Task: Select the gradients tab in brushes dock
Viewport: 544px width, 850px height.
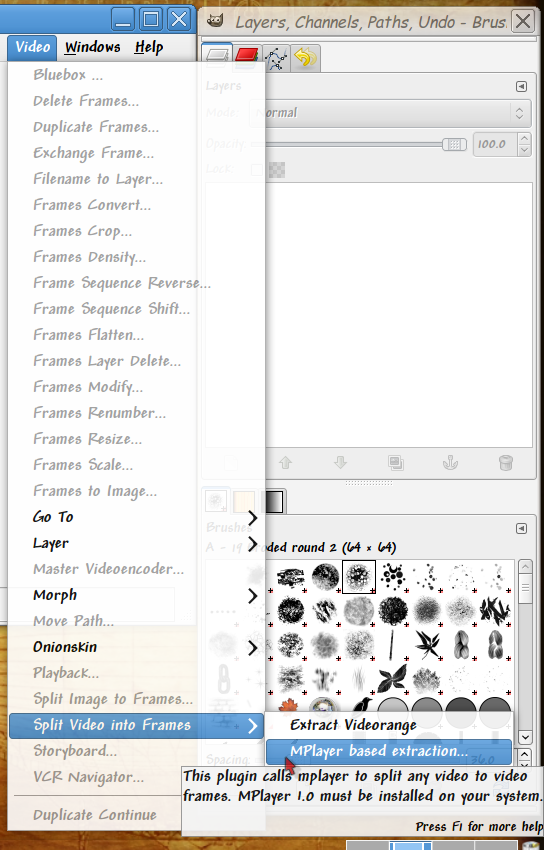Action: [x=274, y=501]
